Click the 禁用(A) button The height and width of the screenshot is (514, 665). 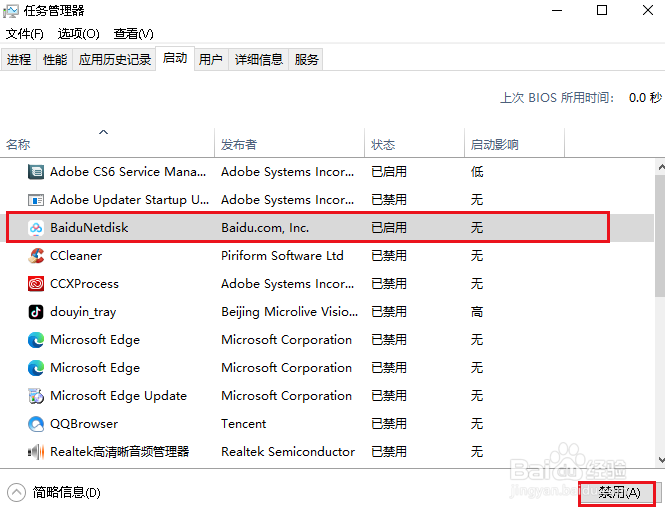click(617, 493)
